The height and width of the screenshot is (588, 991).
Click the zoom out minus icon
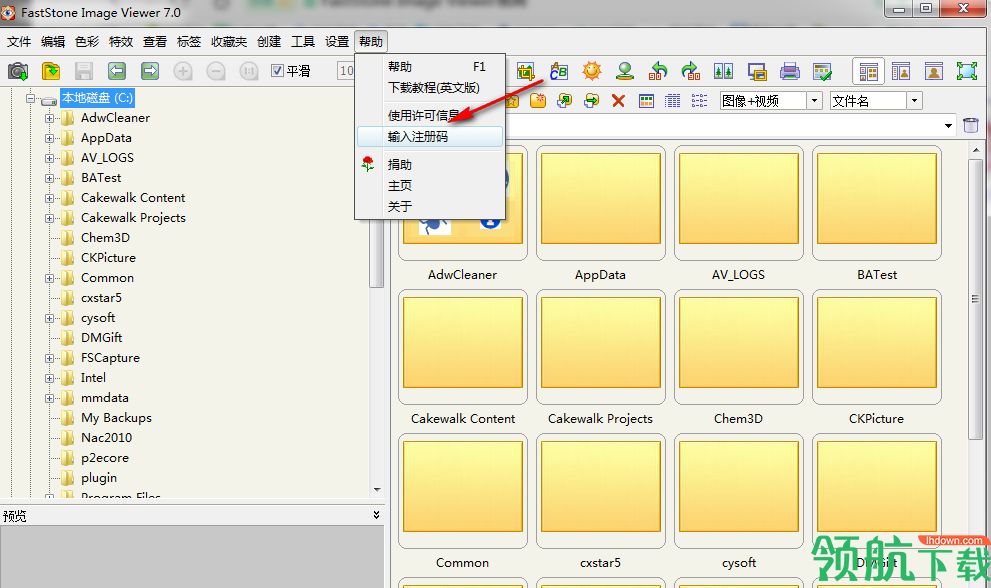point(216,71)
